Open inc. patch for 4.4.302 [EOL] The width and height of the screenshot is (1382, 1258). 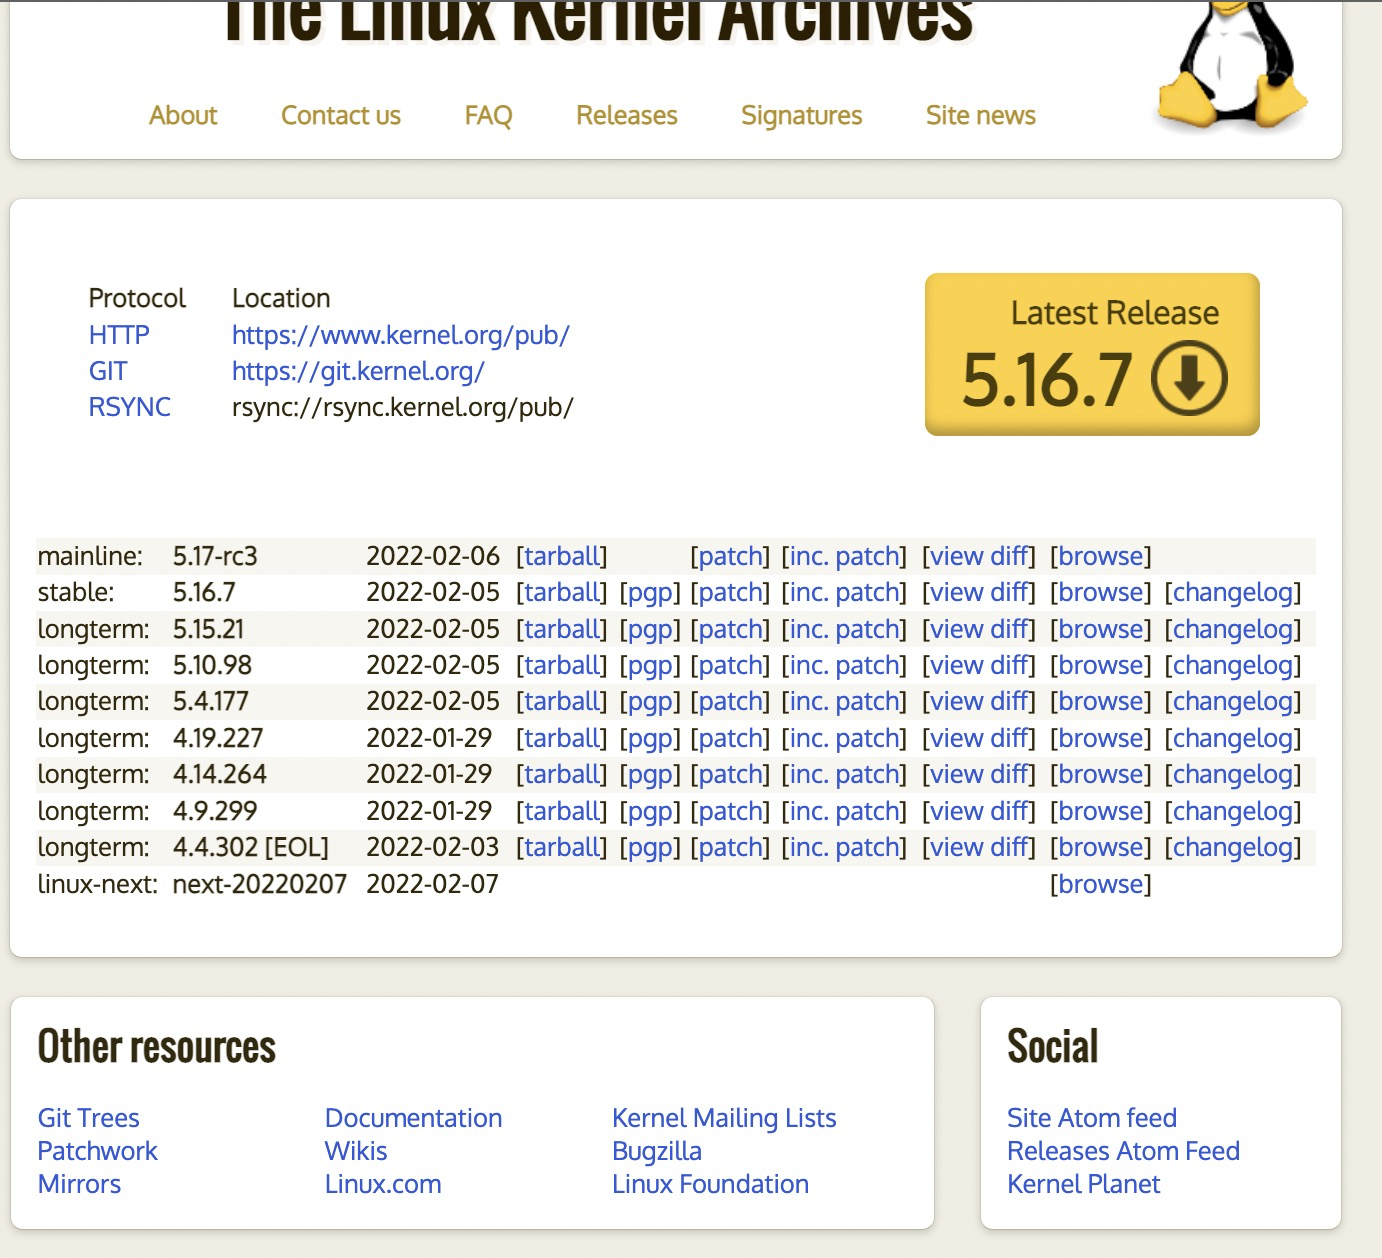845,848
